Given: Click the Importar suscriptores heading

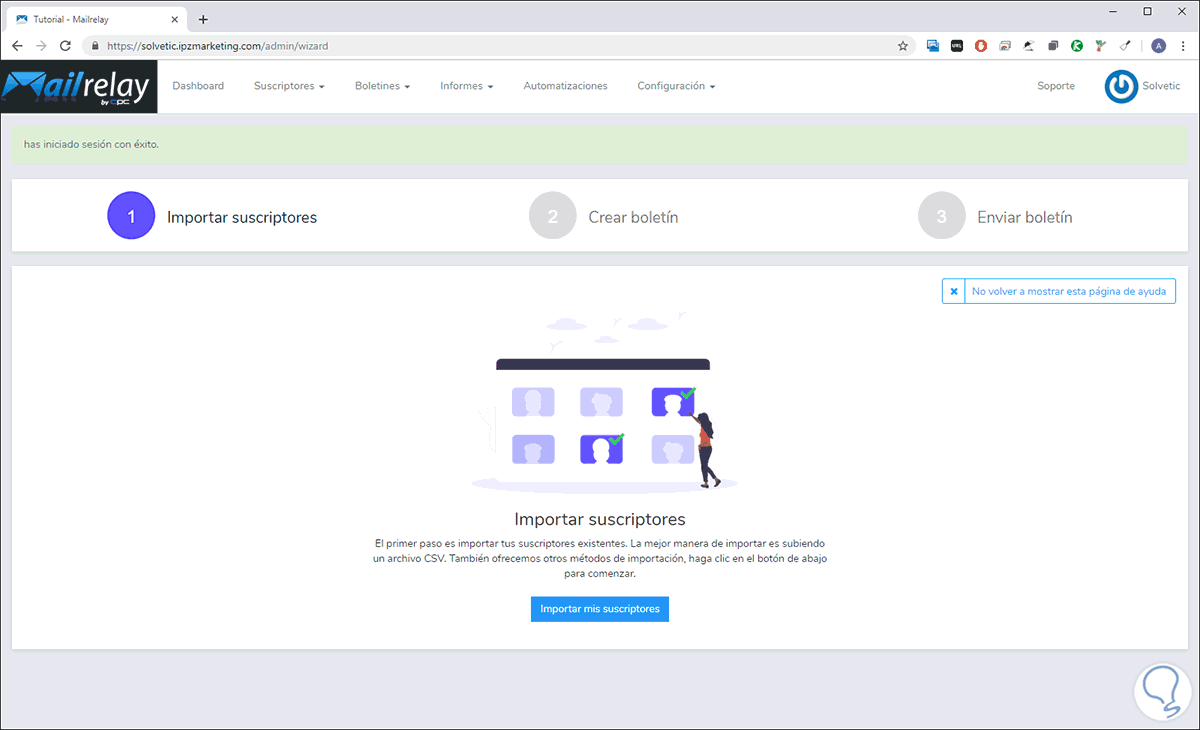Looking at the screenshot, I should coord(600,519).
